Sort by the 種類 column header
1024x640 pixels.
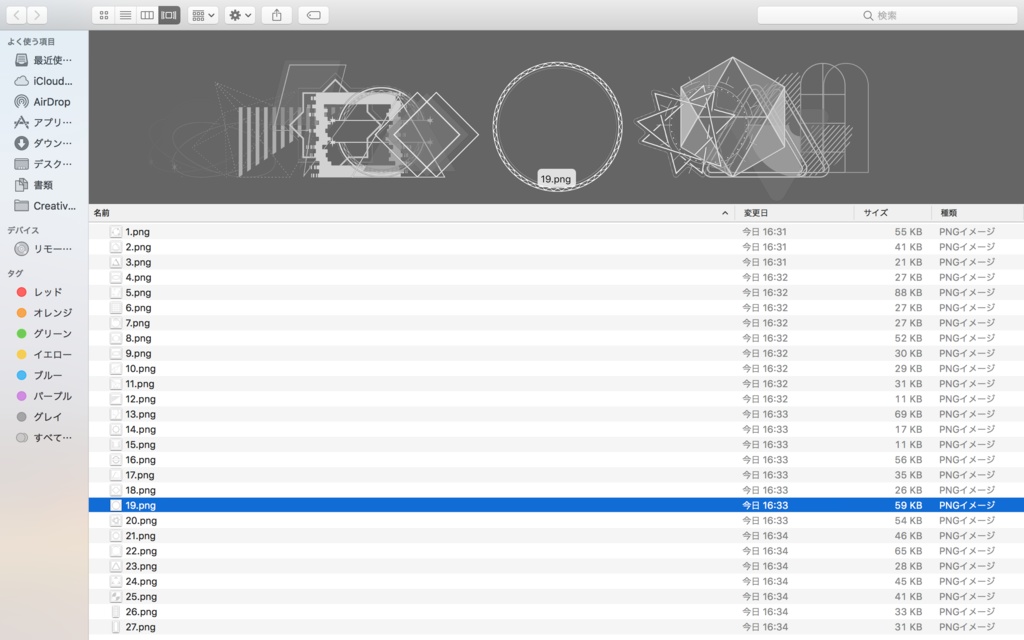point(978,213)
